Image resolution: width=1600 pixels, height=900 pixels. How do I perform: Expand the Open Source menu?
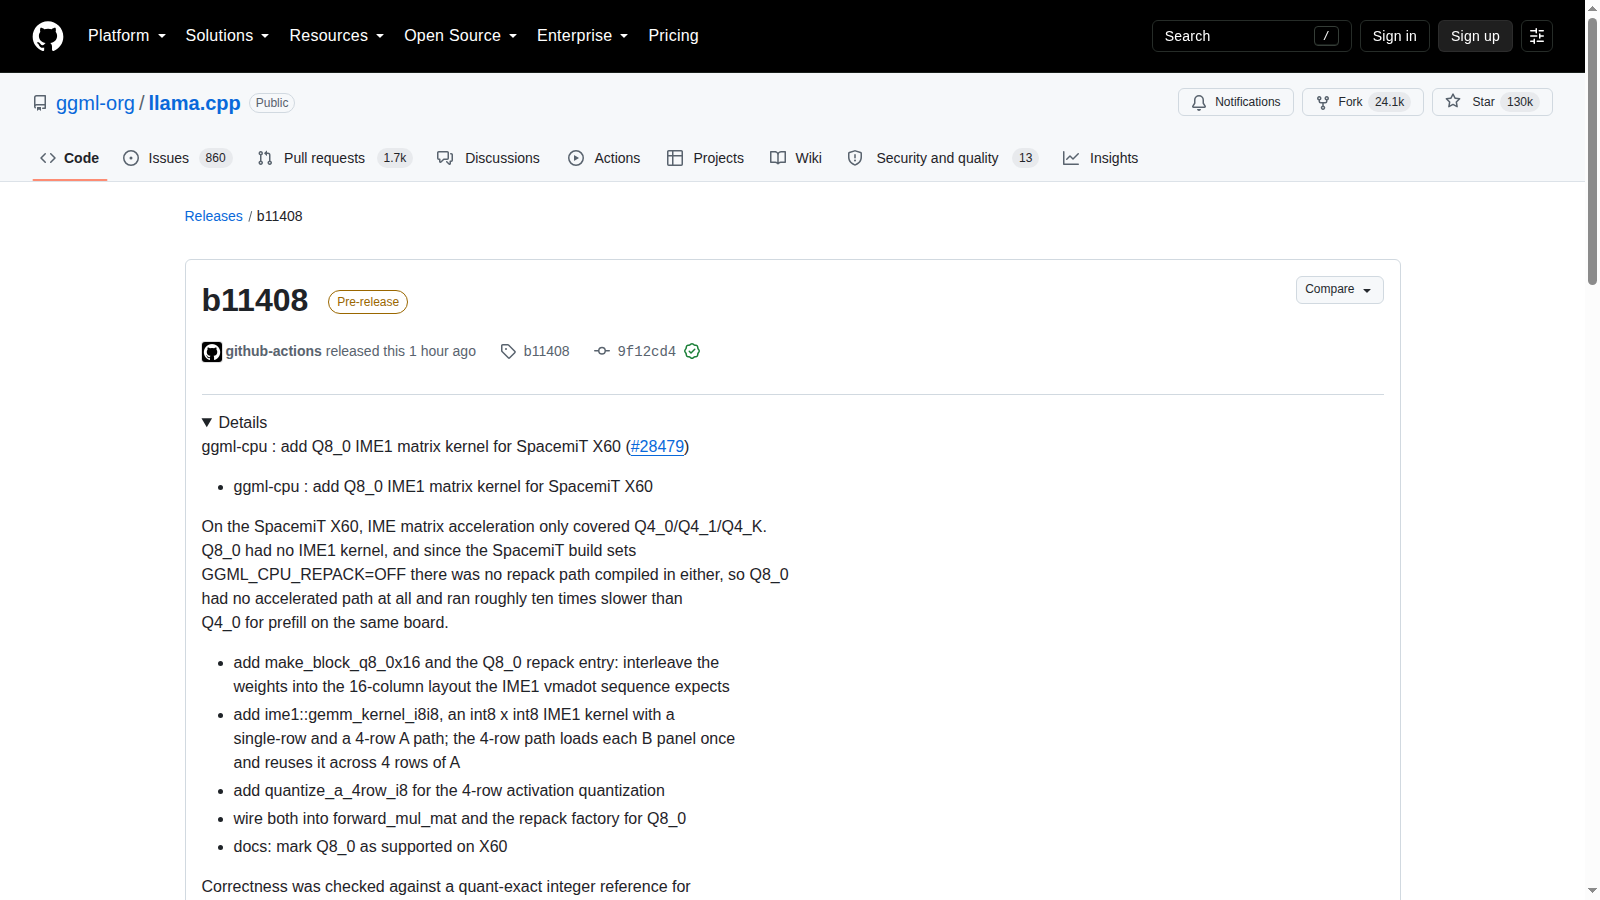tap(461, 36)
